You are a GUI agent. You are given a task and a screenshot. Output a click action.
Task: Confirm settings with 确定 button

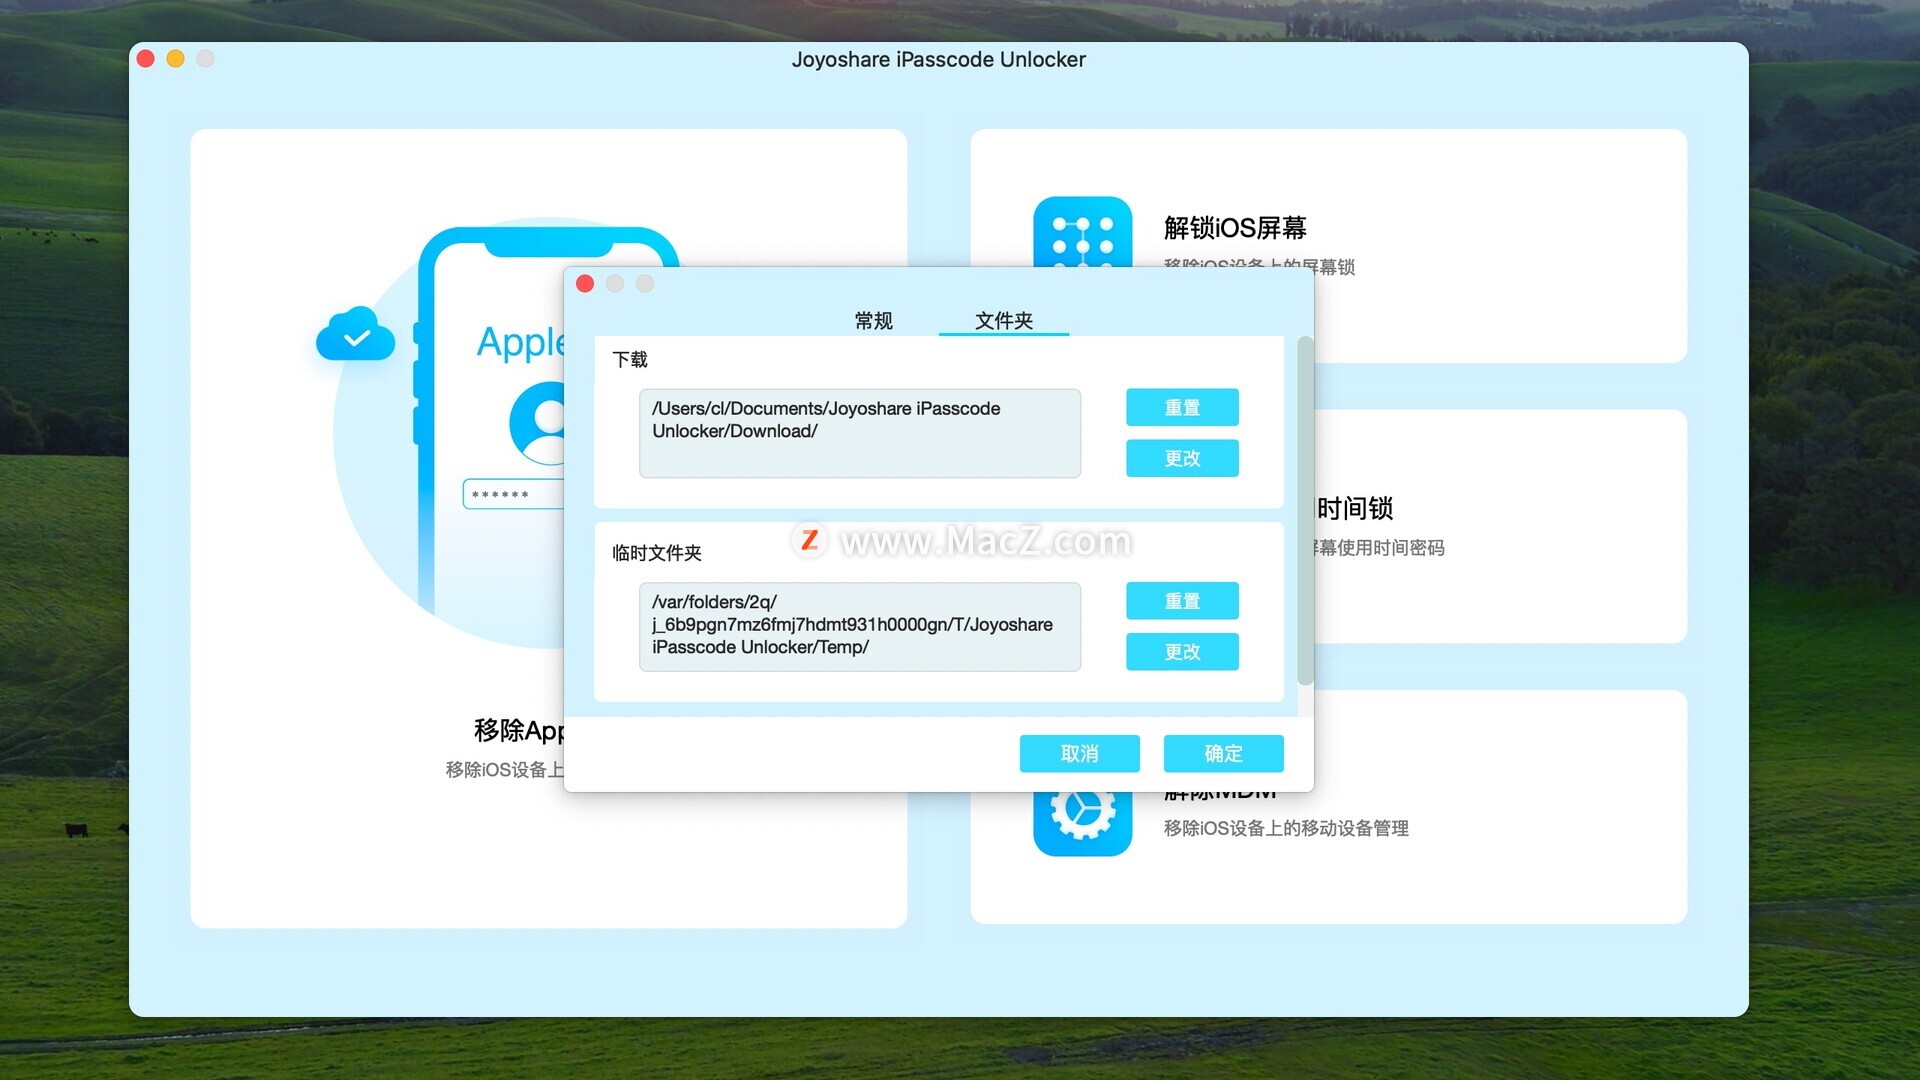[x=1223, y=754]
